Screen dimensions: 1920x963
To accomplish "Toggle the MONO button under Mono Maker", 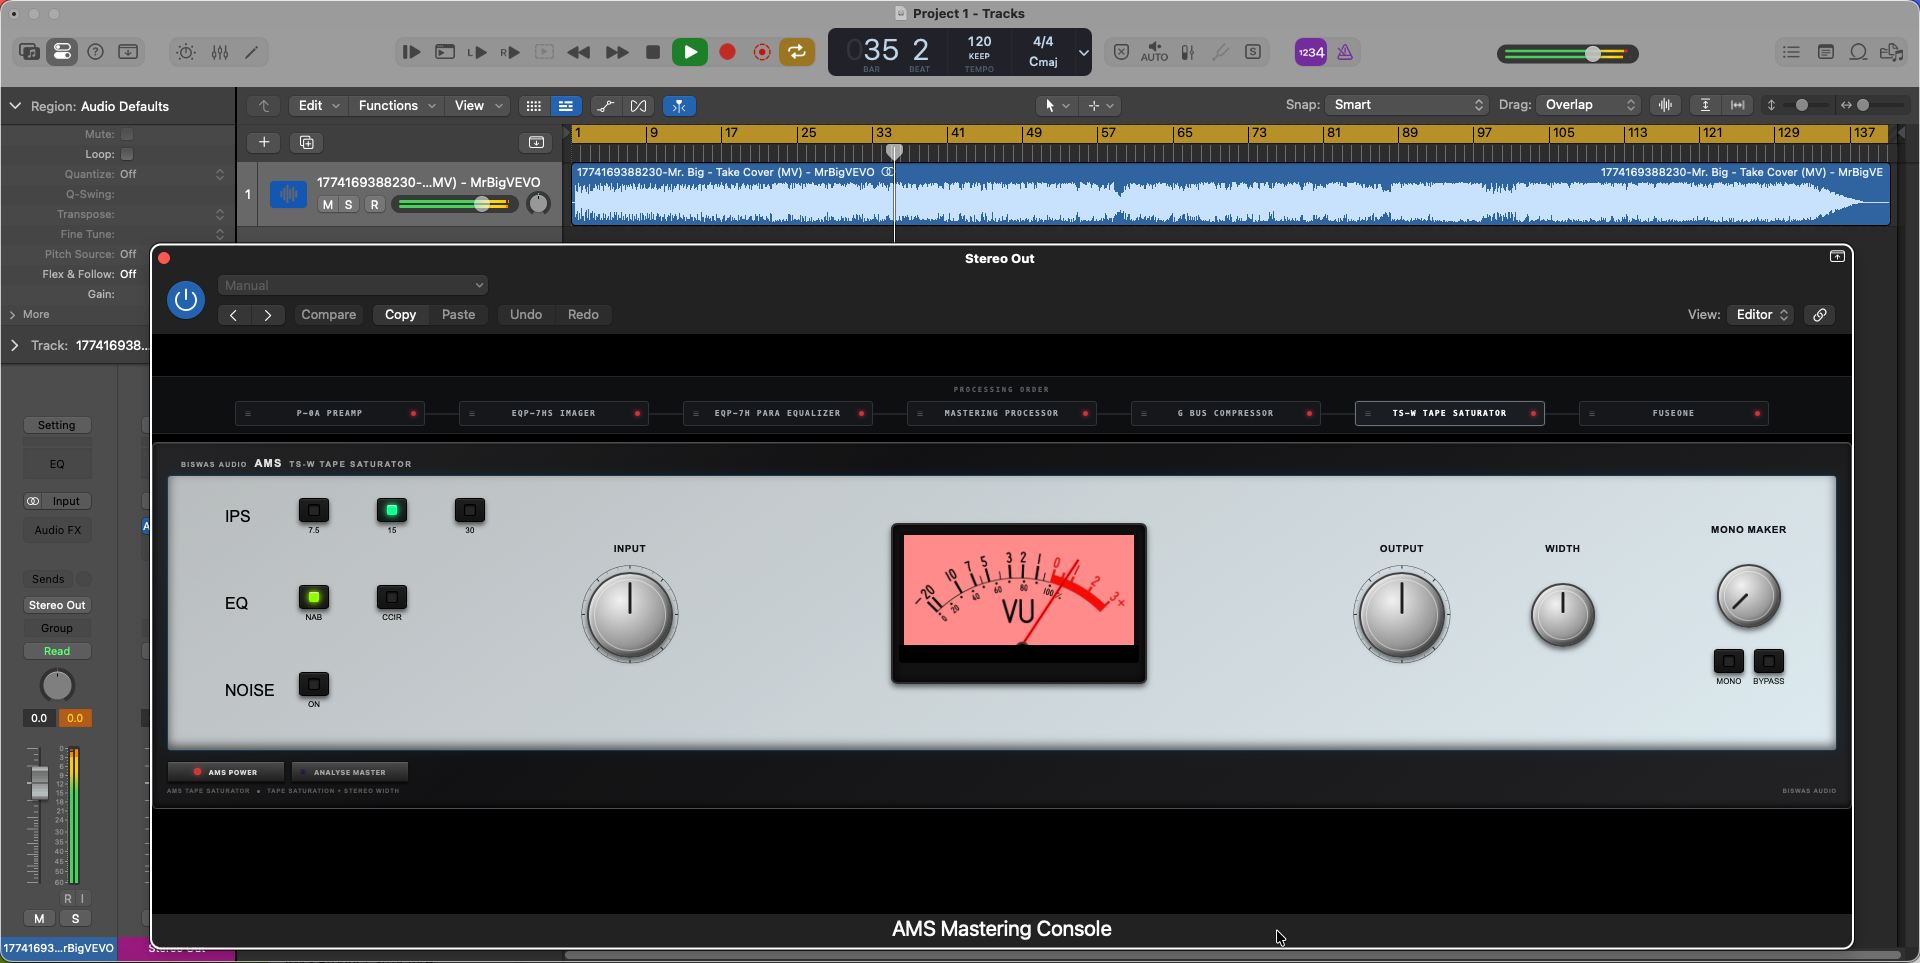I will (1729, 661).
